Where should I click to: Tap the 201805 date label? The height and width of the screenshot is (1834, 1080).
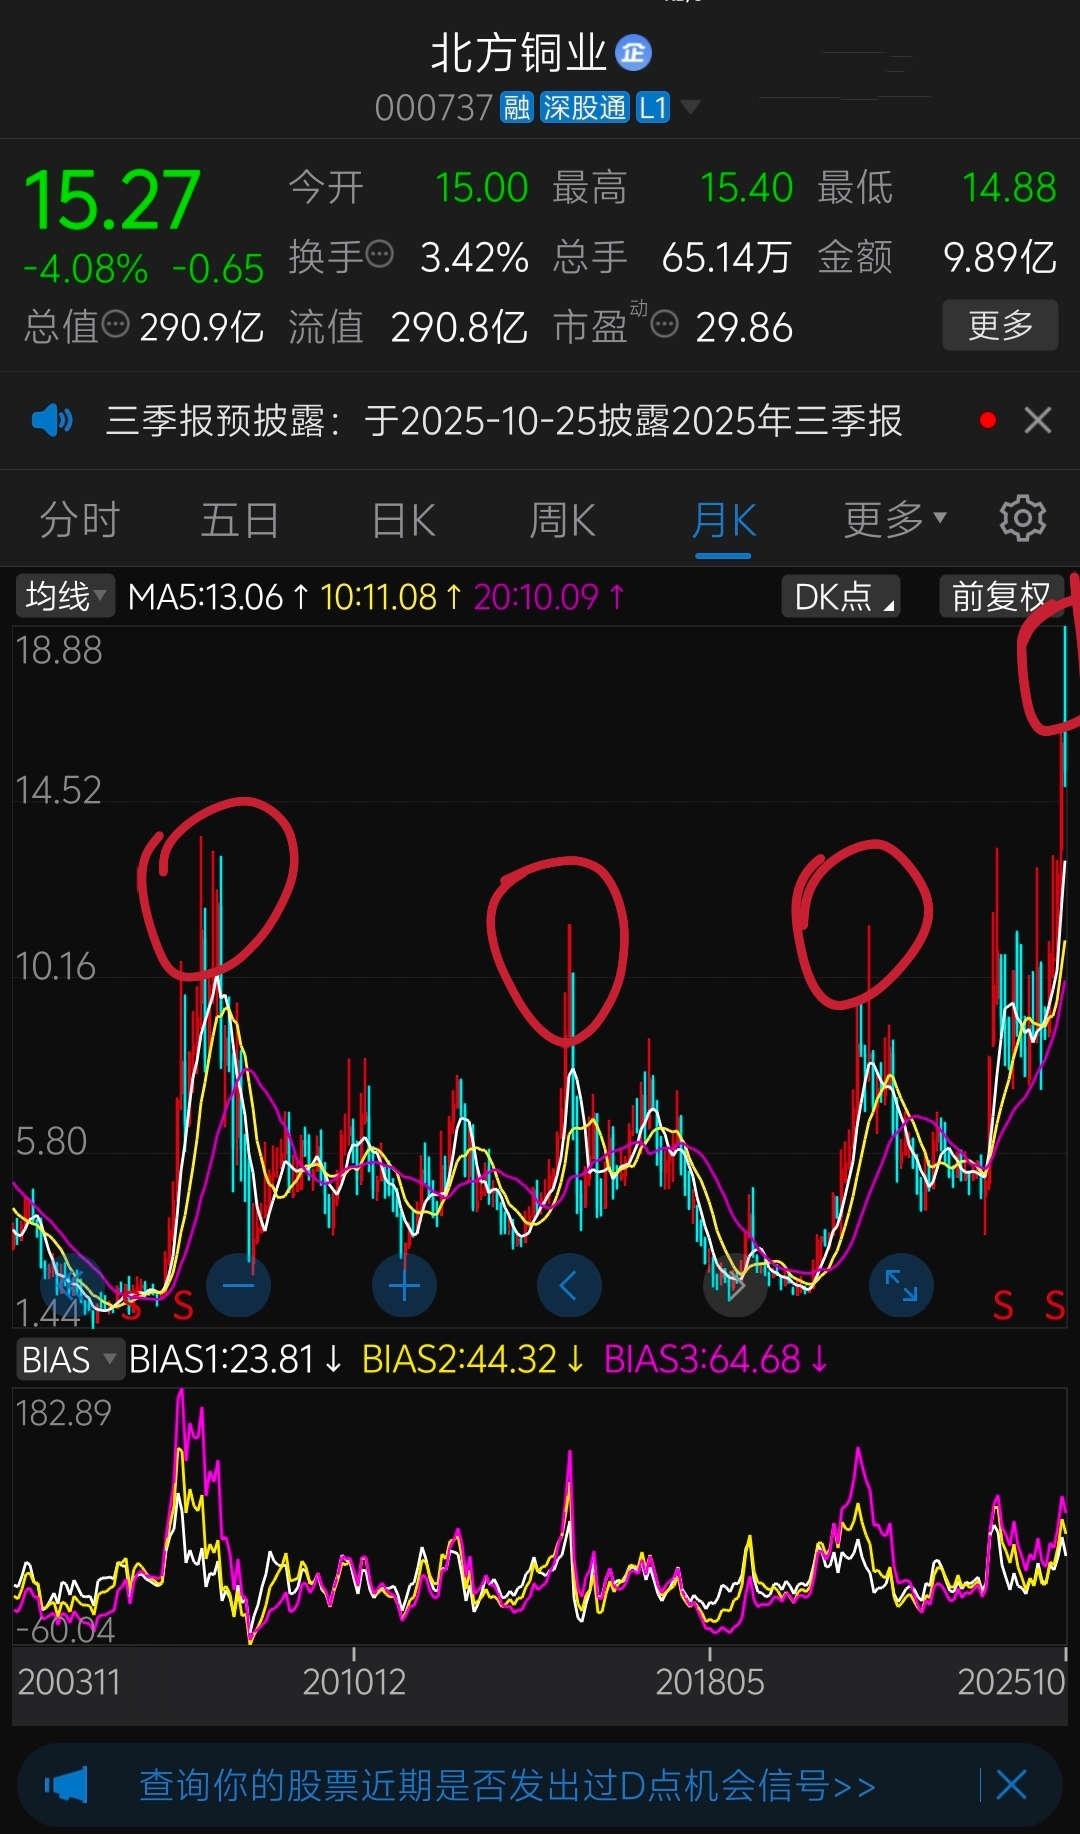(710, 1682)
